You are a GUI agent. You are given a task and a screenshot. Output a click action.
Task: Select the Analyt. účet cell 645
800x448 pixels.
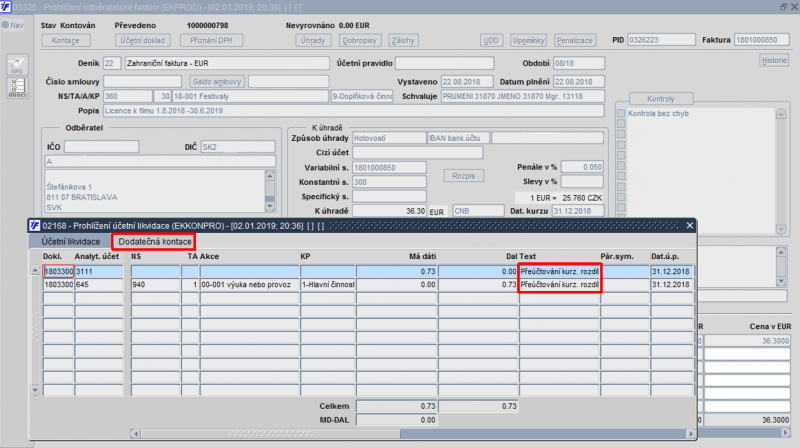tap(99, 284)
